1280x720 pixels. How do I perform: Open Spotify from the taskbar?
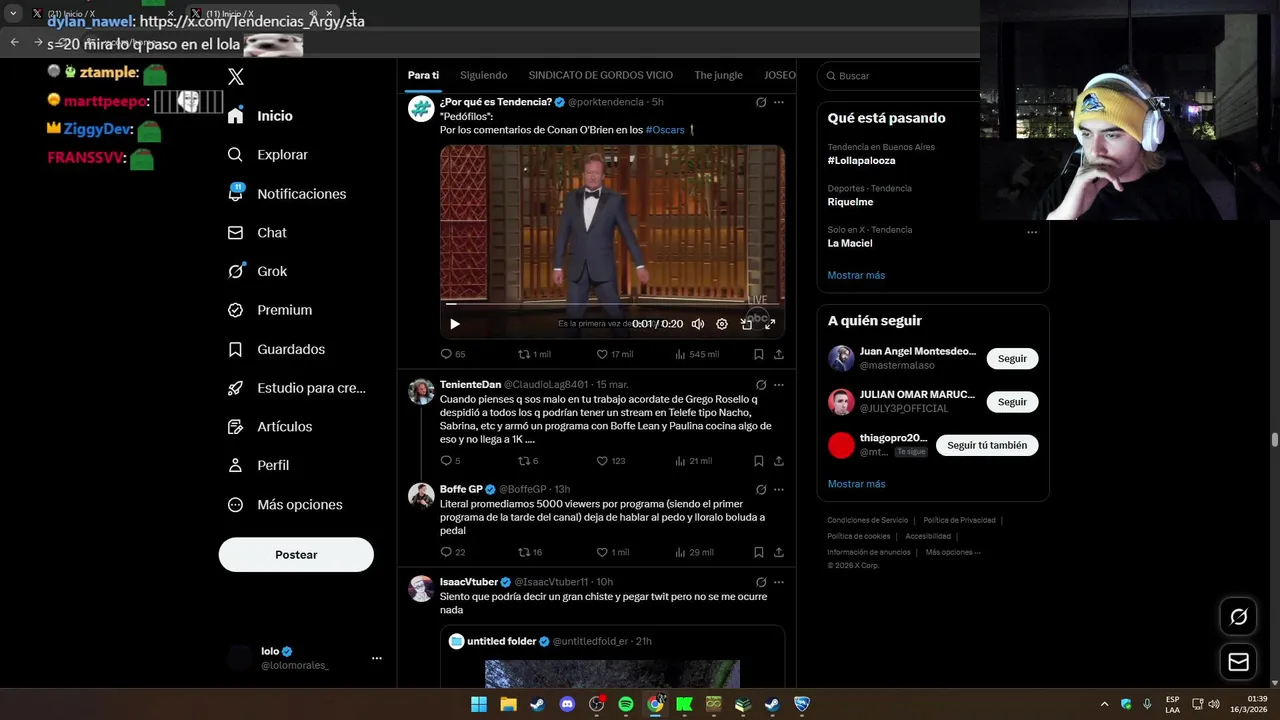(x=626, y=704)
